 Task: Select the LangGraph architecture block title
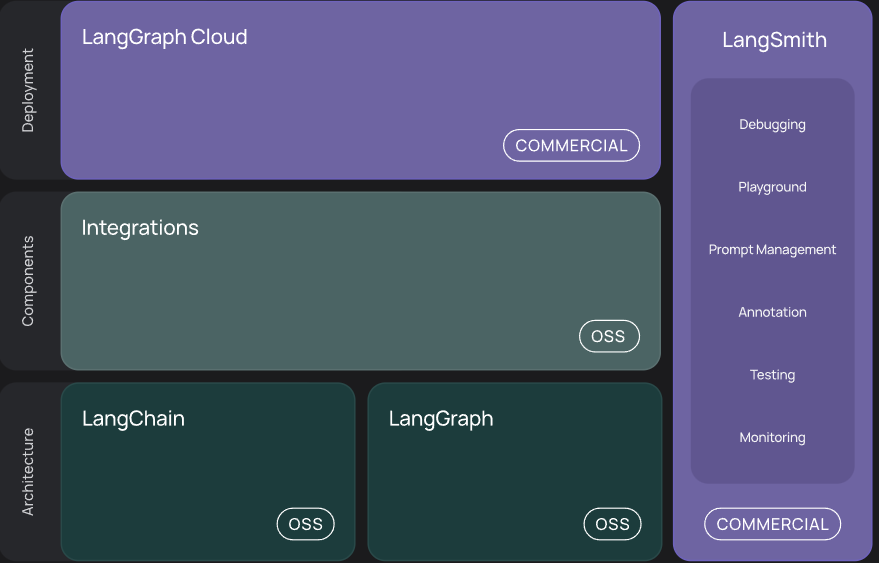(x=441, y=419)
